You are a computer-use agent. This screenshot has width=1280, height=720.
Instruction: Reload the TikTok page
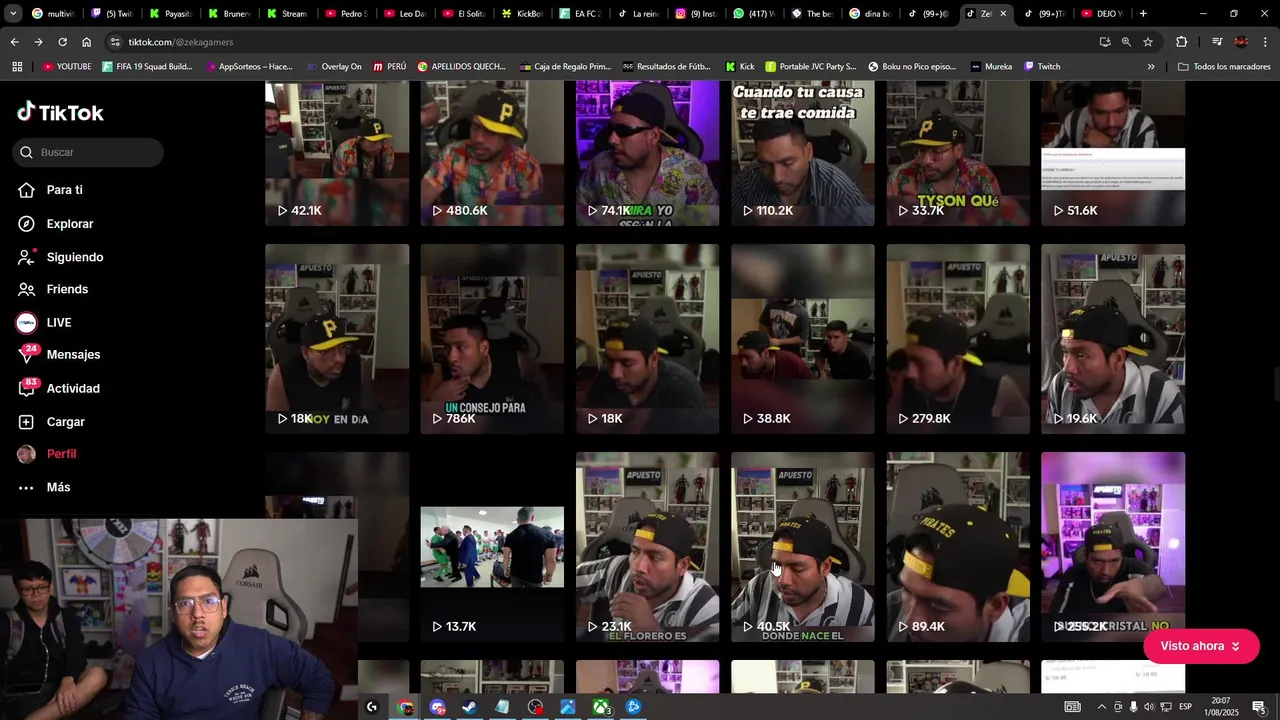click(62, 42)
